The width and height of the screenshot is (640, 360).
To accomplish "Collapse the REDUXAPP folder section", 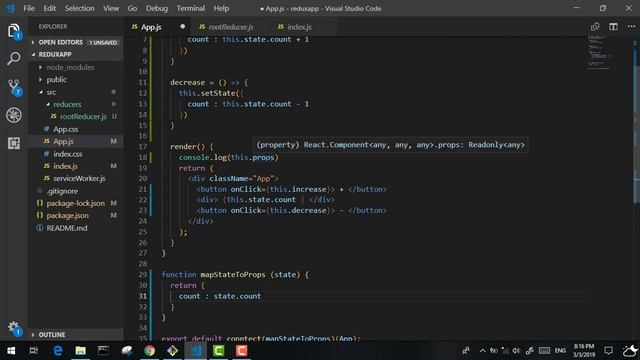I will (76, 54).
